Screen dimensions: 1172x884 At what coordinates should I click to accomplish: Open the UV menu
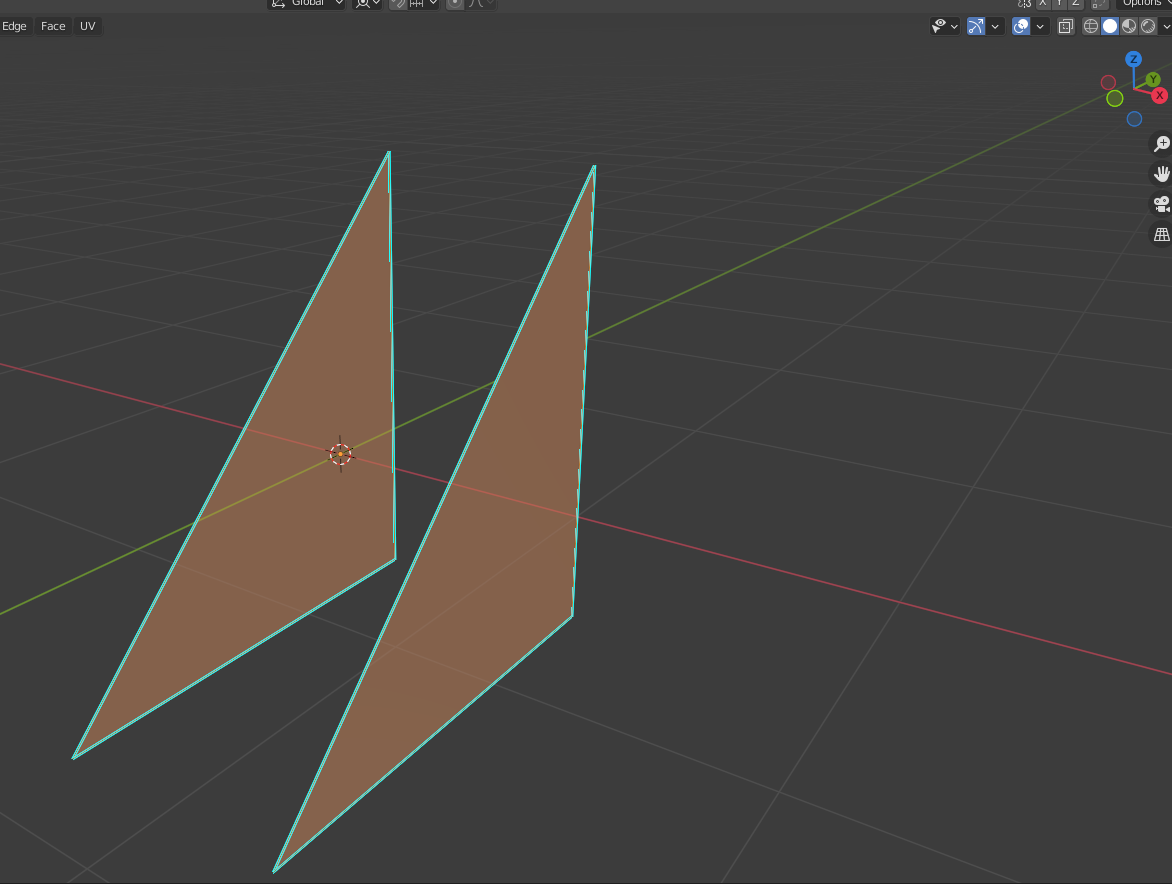coord(87,26)
